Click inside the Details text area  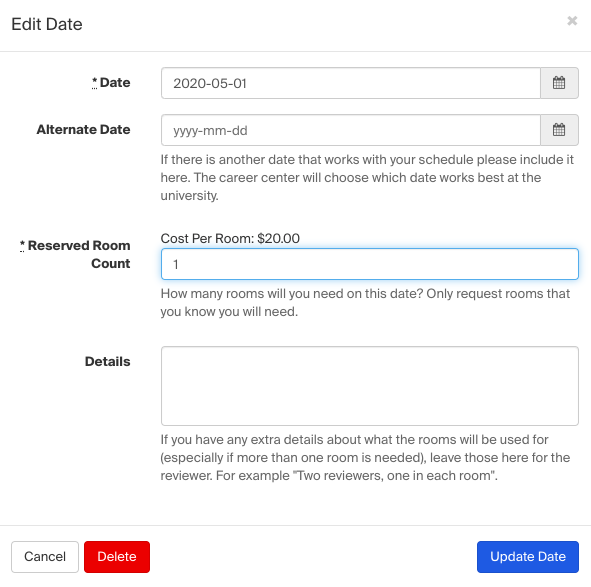pyautogui.click(x=370, y=386)
